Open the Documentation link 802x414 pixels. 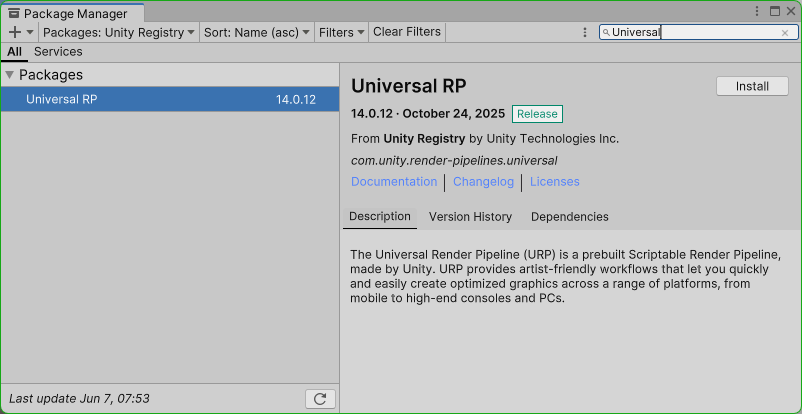[x=394, y=182]
